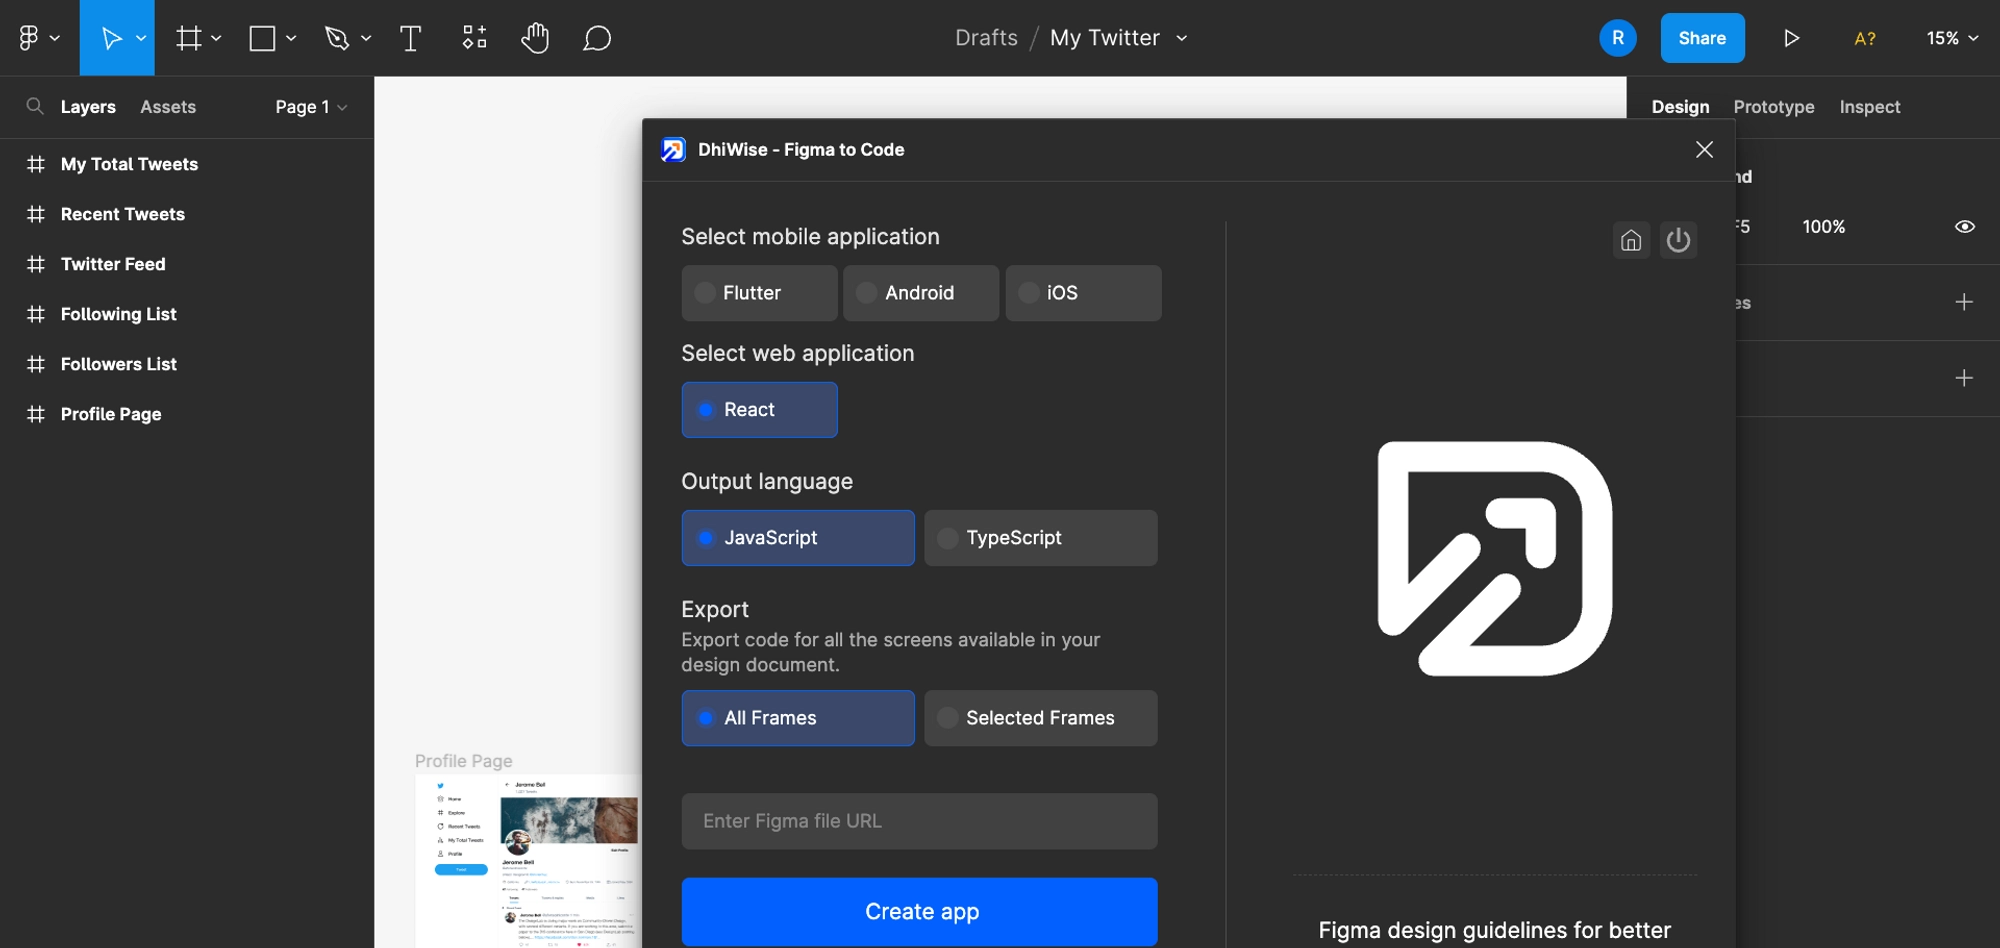Click the Profile Page frame label on canvas
Viewport: 2000px width, 948px height.
pos(464,761)
